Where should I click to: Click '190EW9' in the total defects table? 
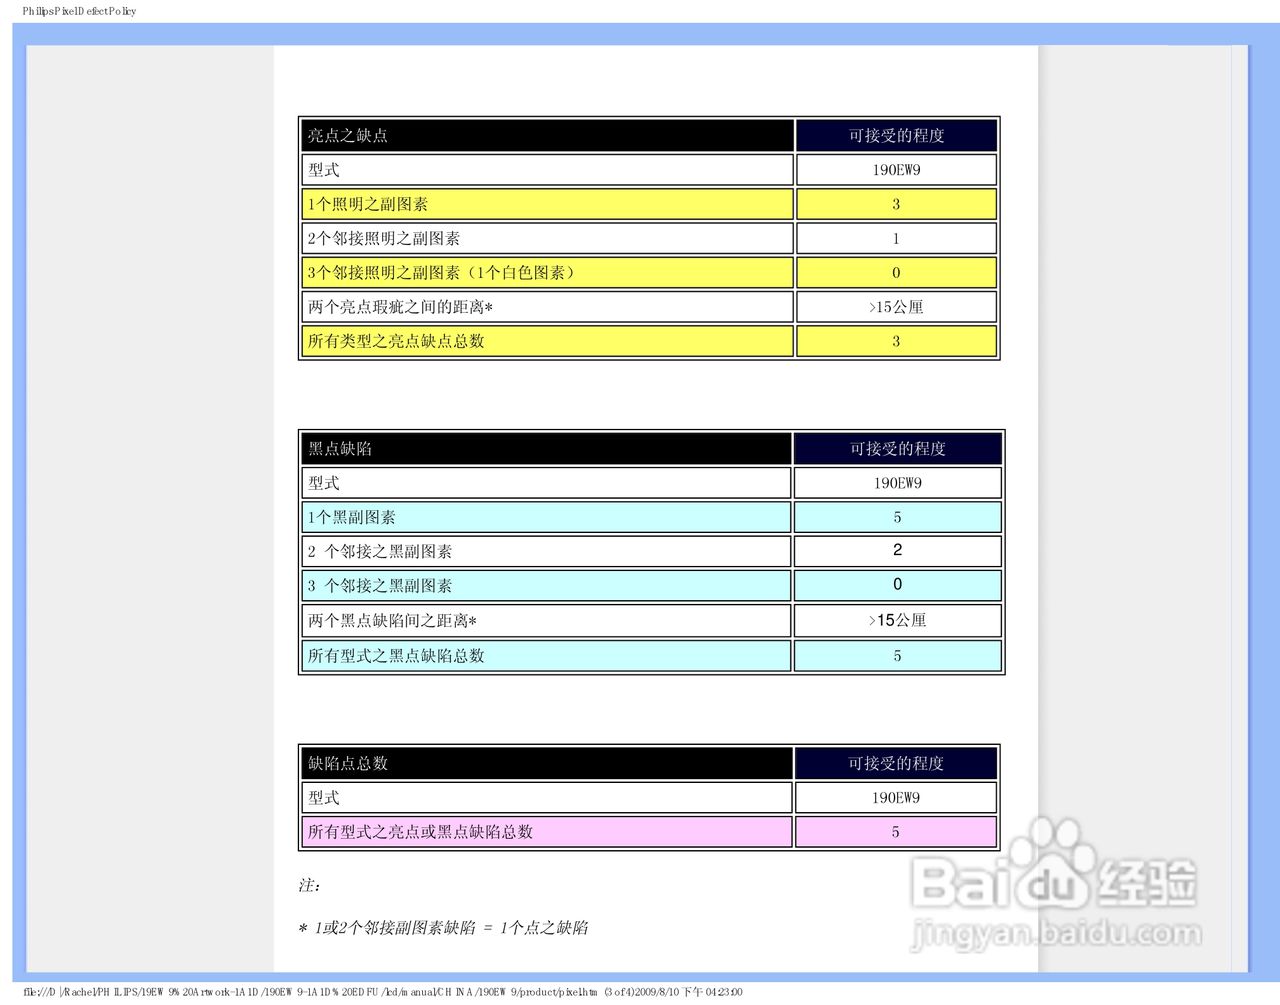pyautogui.click(x=896, y=798)
